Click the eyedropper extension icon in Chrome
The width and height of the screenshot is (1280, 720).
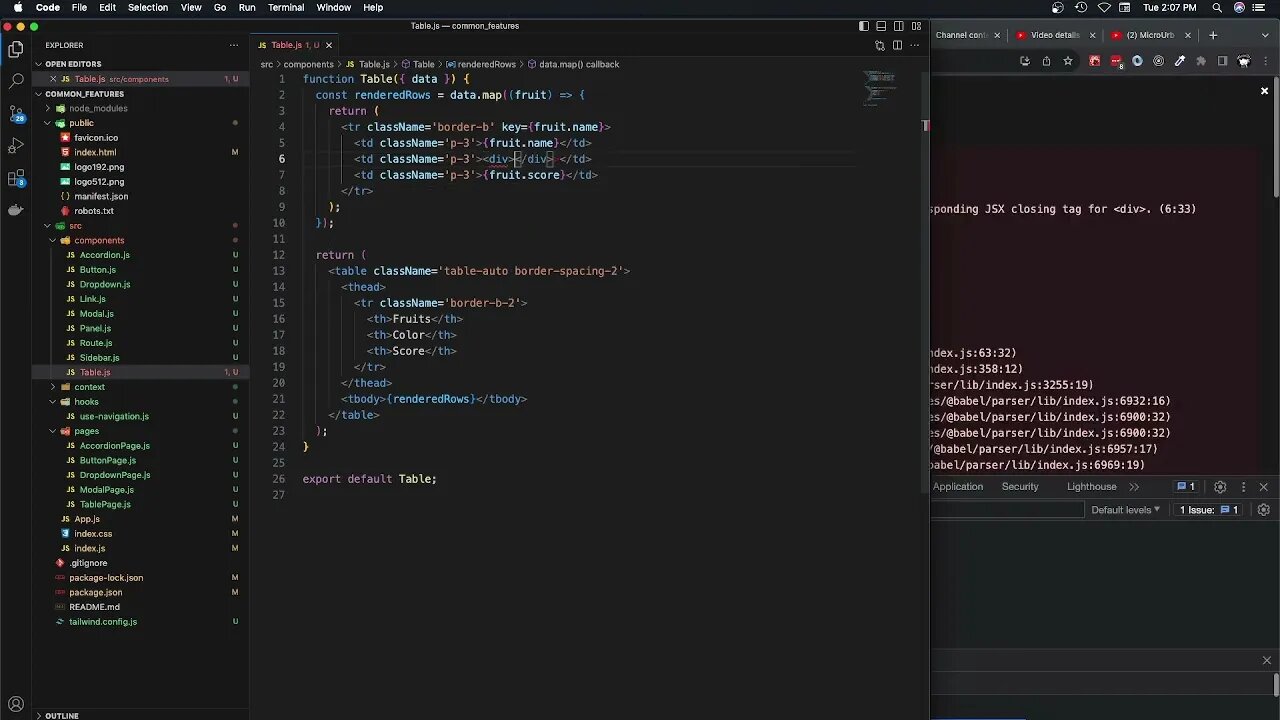1180,61
